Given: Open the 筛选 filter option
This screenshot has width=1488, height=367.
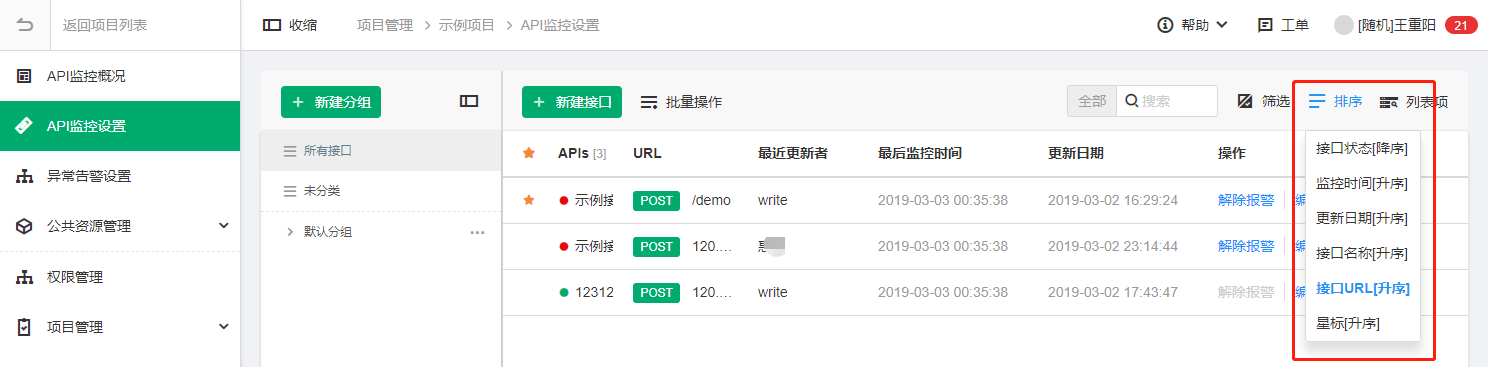Looking at the screenshot, I should (x=1264, y=101).
